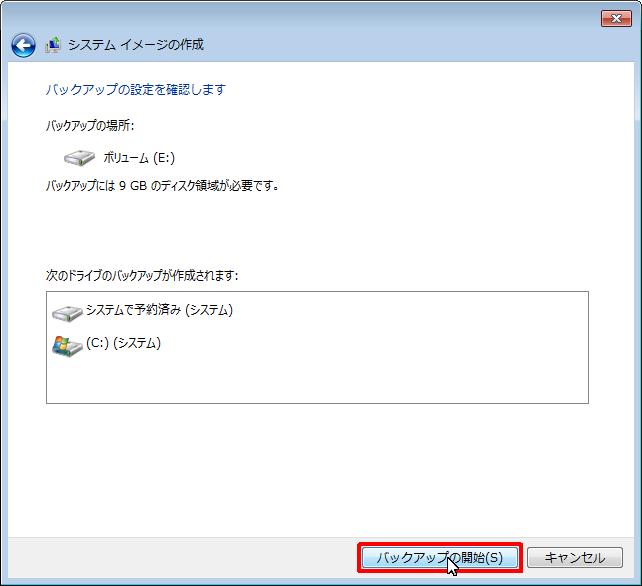Click the バックアップの設定を確認します heading

(x=136, y=89)
